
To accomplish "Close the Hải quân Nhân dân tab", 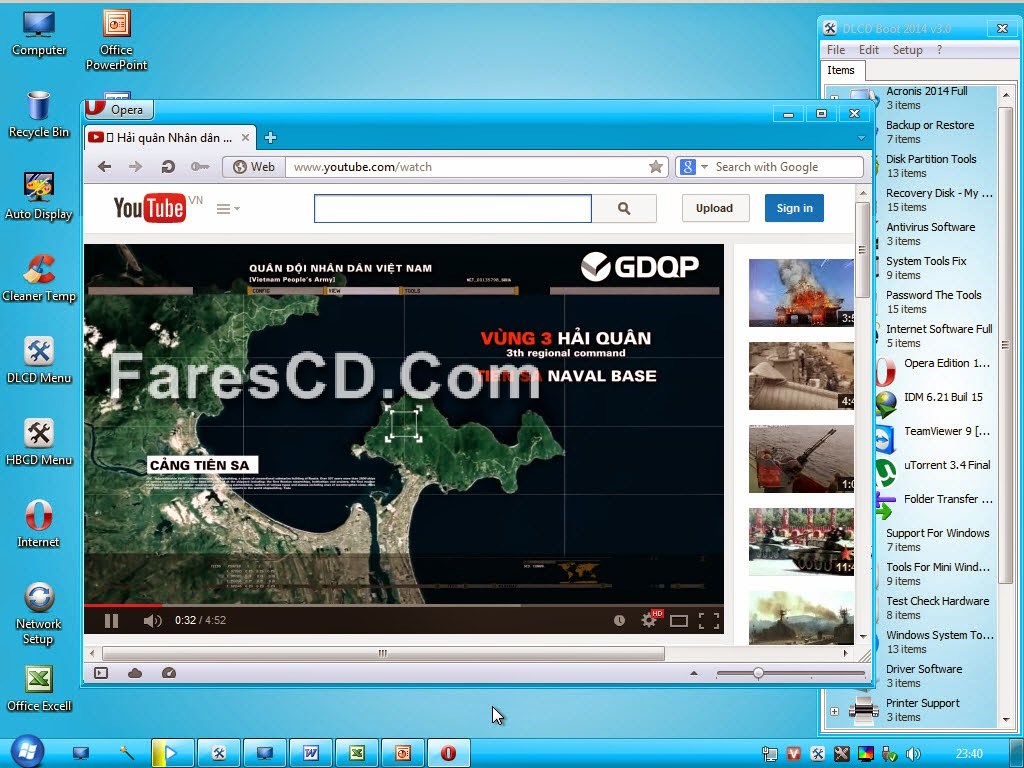I will pos(245,138).
